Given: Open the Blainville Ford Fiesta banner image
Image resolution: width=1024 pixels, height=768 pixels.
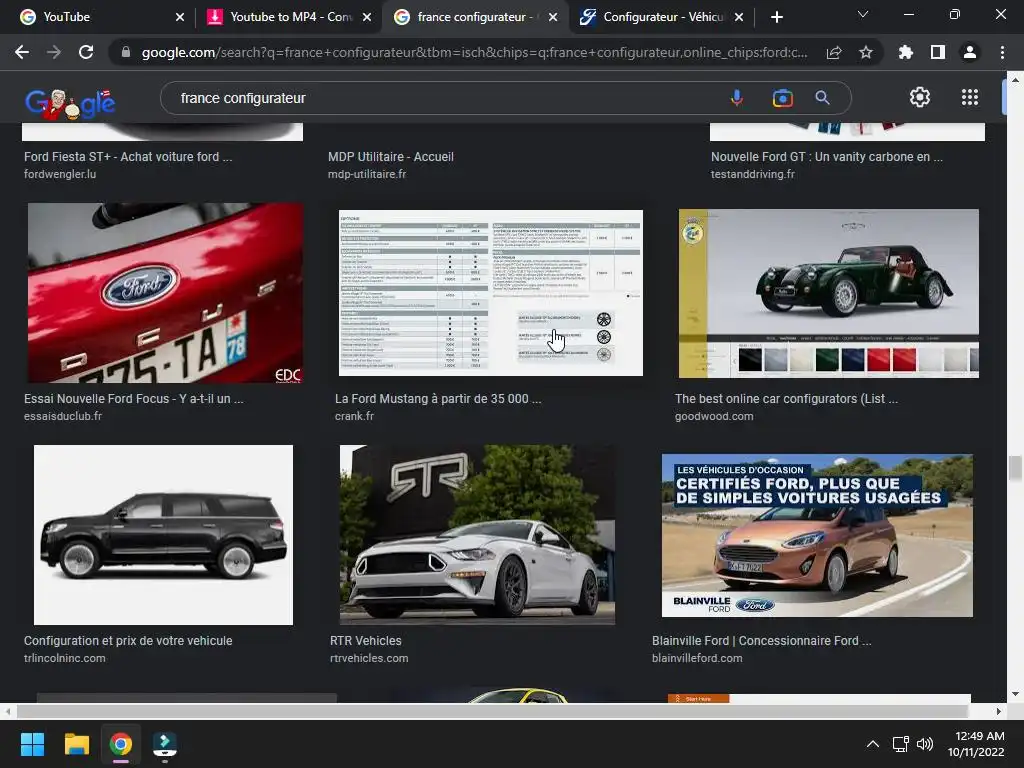Looking at the screenshot, I should [817, 535].
